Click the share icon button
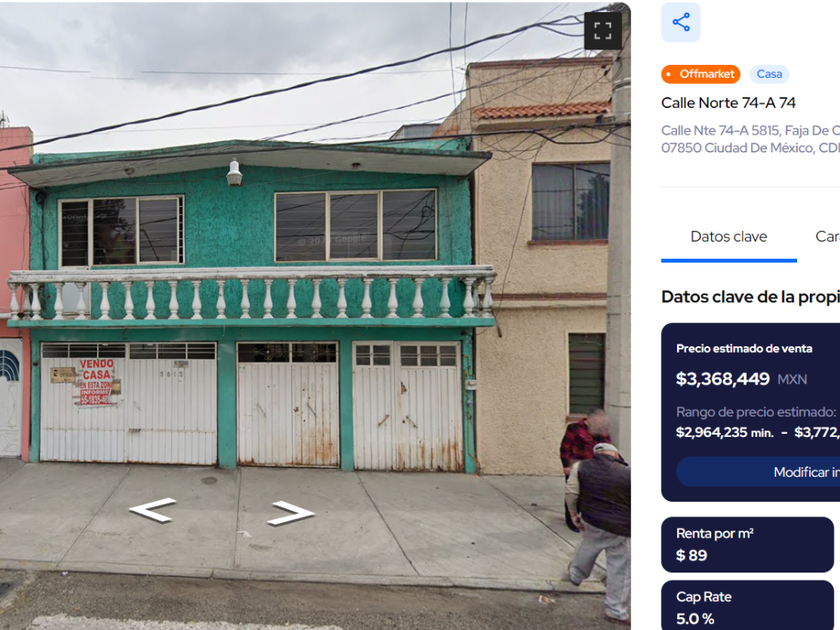Viewport: 840px width, 630px height. click(x=680, y=22)
